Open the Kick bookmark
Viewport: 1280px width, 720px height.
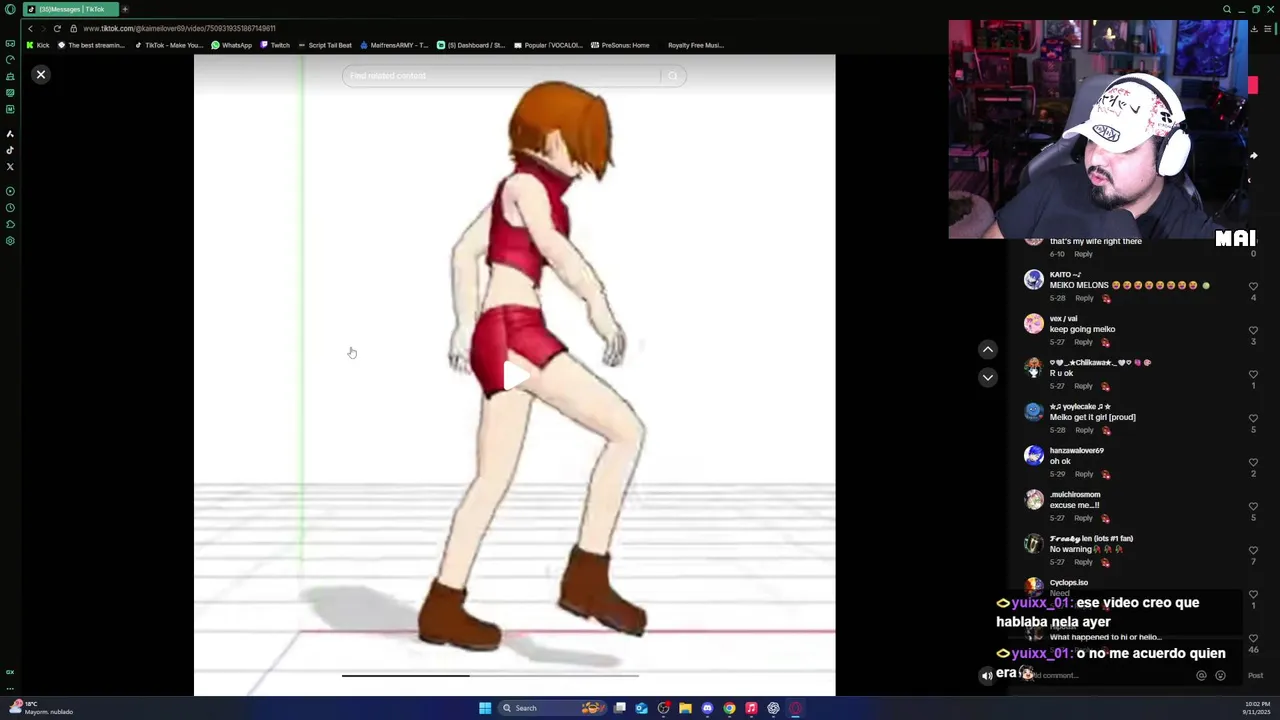click(x=38, y=45)
